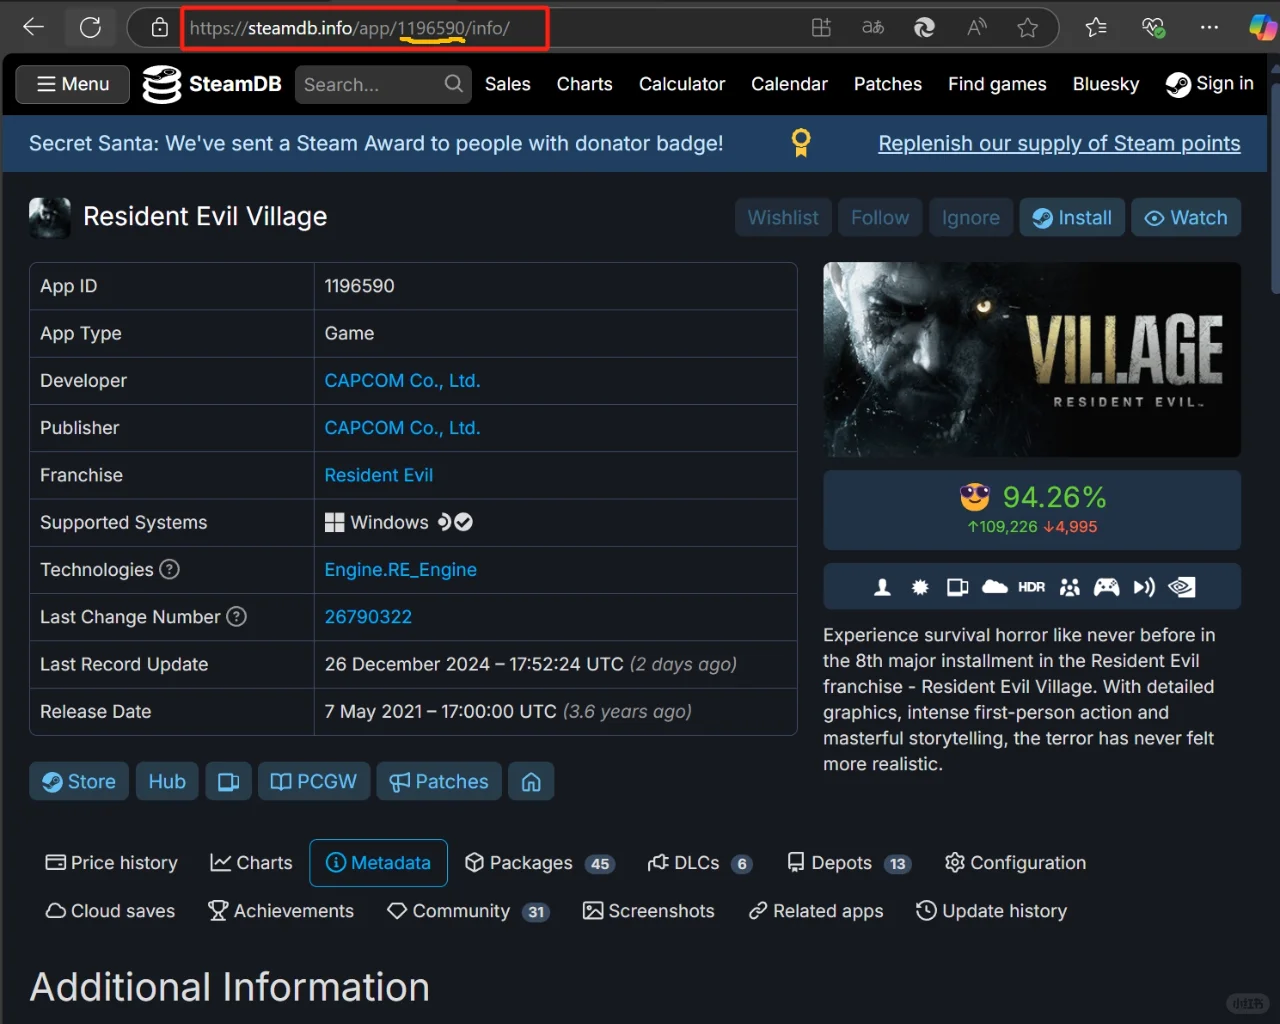1280x1024 pixels.
Task: Click the Follow button
Action: tap(880, 218)
